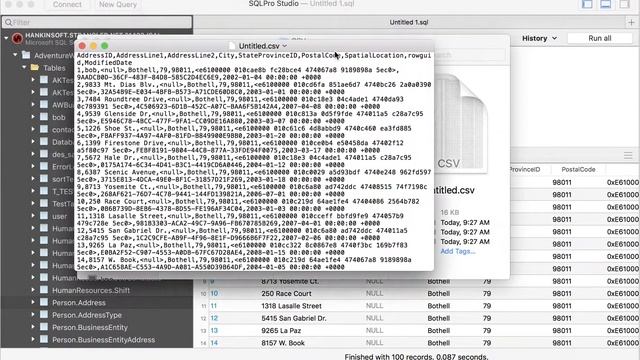Open the History dropdown
640x360 pixels.
click(539, 38)
